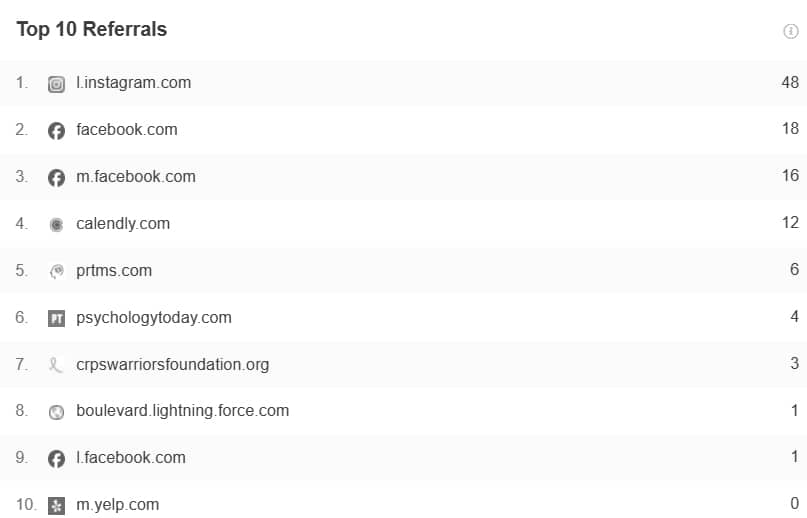Click the prtms.com favicon icon

coord(56,271)
